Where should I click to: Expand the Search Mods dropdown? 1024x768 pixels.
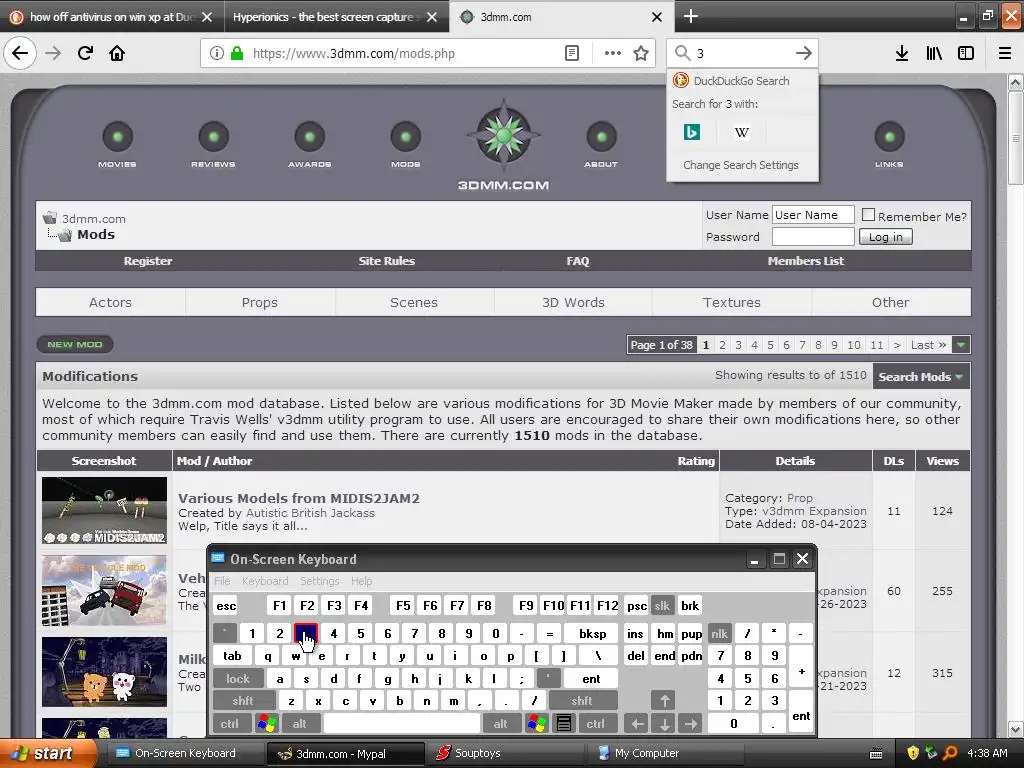coord(920,376)
